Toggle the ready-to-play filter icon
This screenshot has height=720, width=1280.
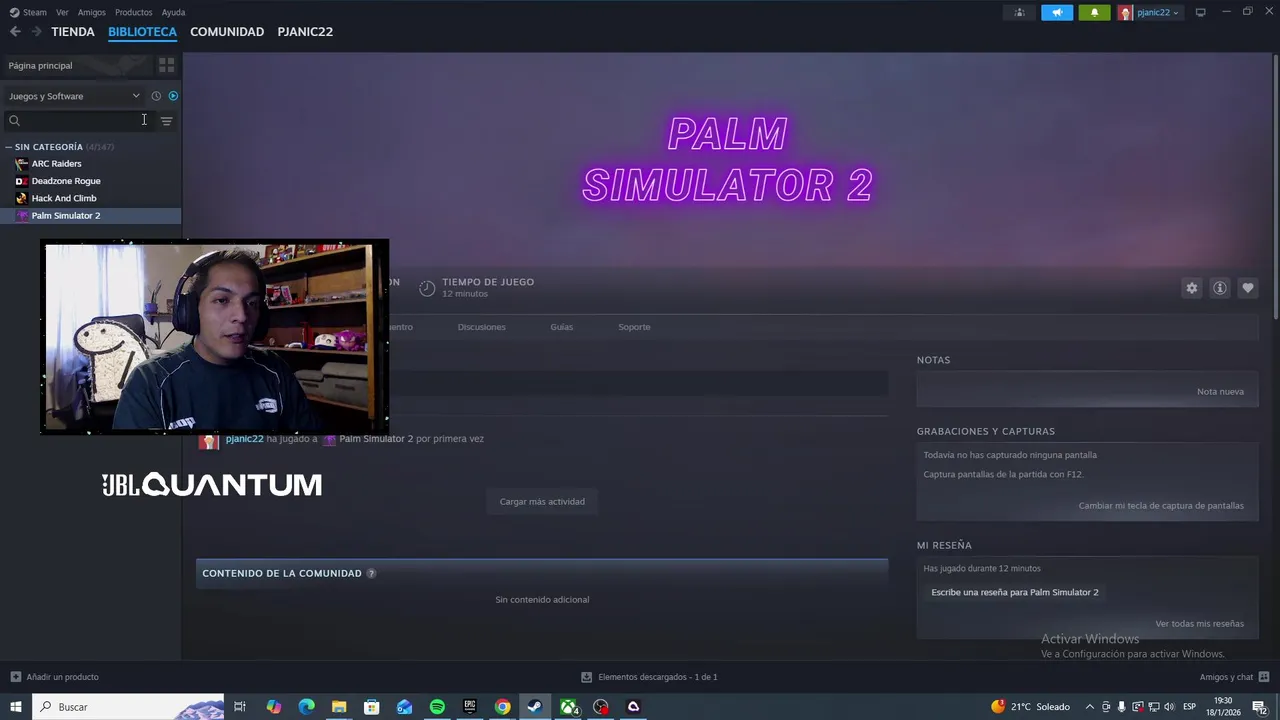click(x=173, y=96)
